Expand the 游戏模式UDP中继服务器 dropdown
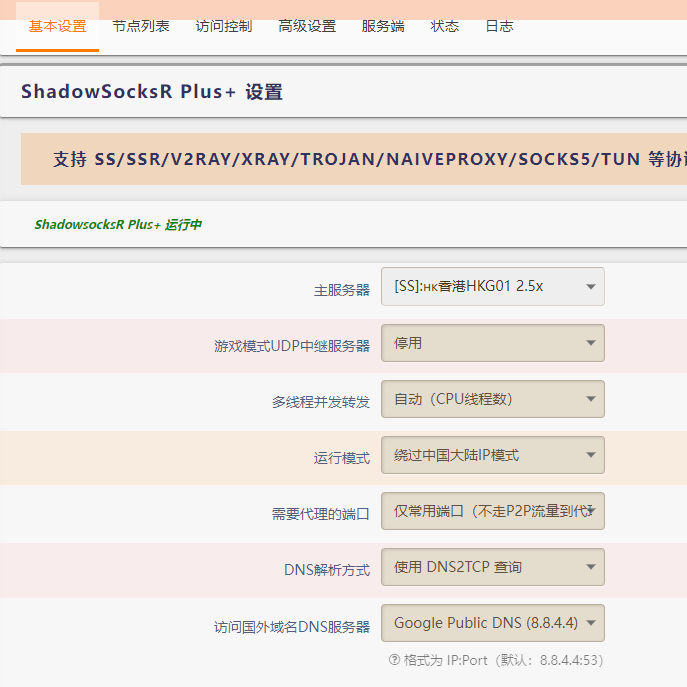 (x=493, y=343)
